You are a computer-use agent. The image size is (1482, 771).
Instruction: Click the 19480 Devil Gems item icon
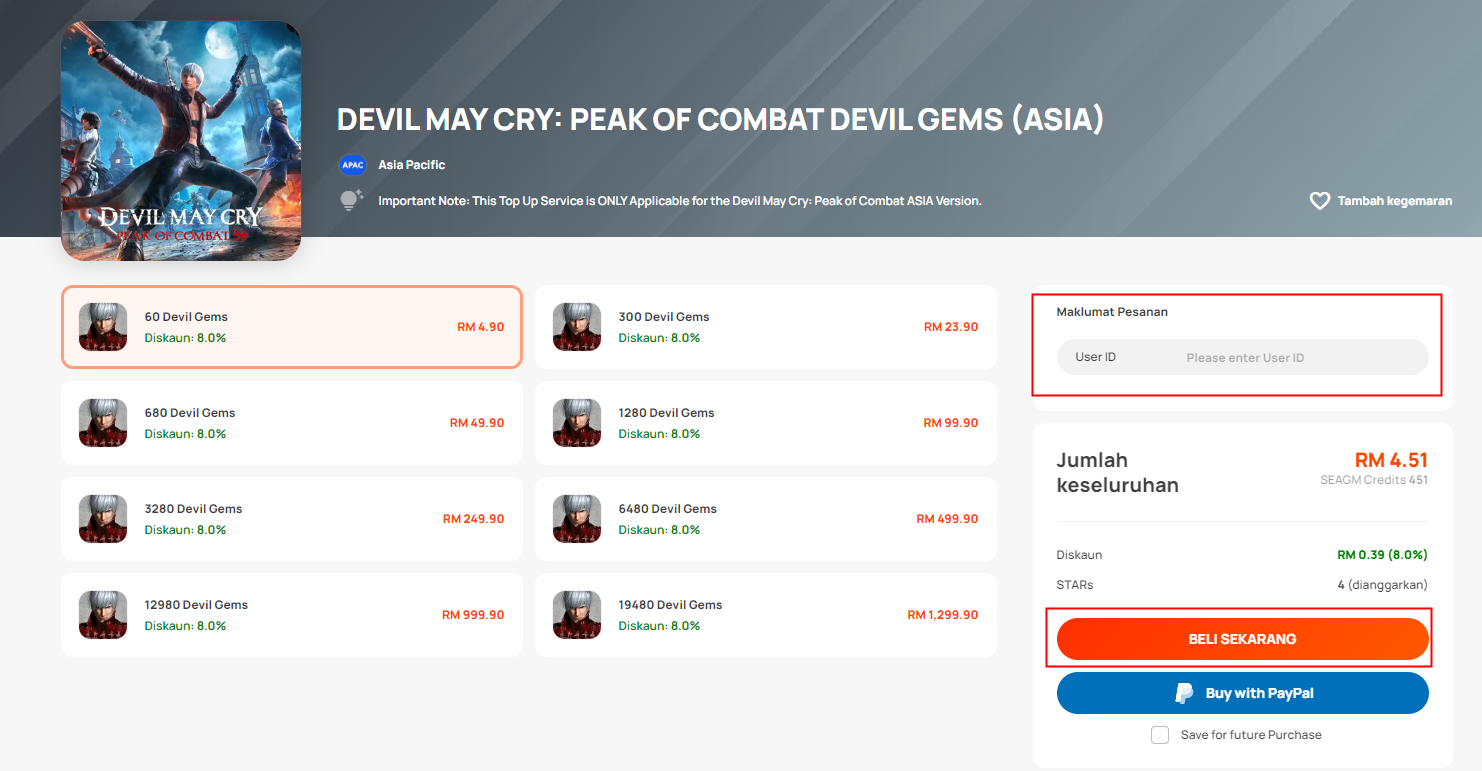[x=577, y=615]
